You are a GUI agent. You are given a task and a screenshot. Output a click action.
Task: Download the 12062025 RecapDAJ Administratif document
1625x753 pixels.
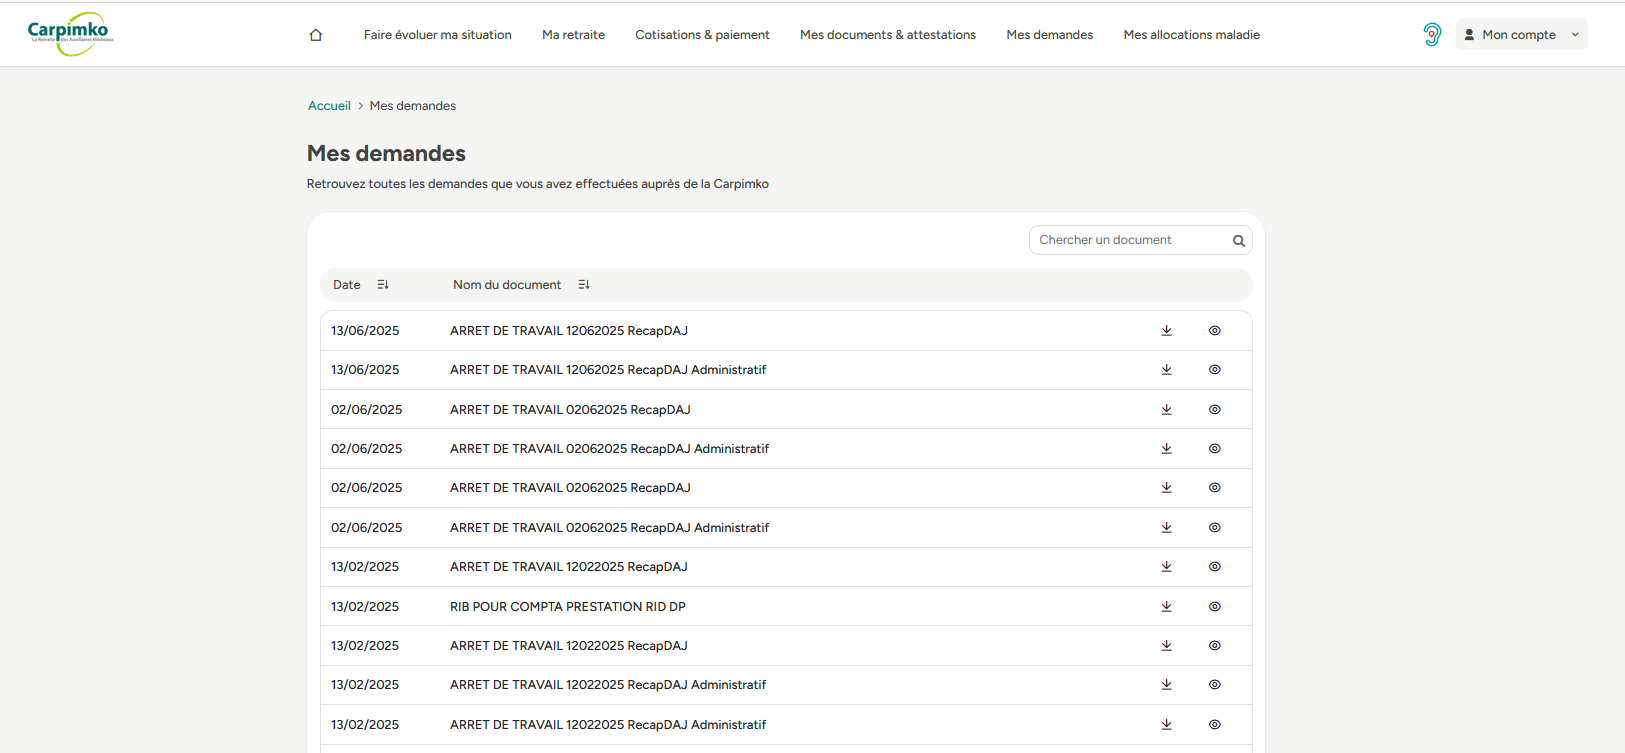click(x=1166, y=370)
